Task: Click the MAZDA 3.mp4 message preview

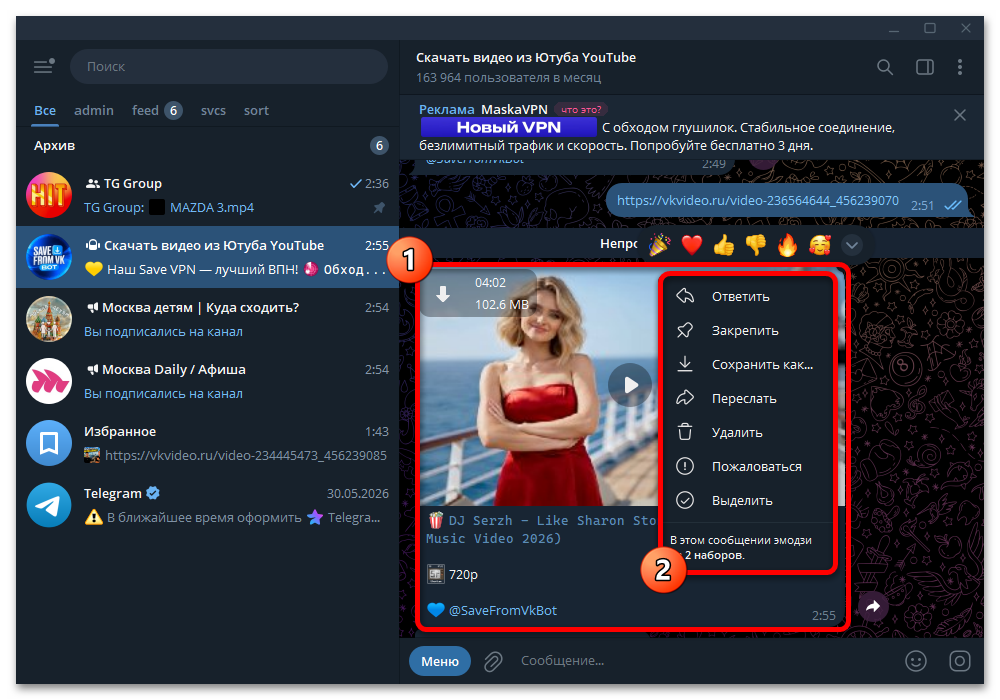Action: [212, 207]
